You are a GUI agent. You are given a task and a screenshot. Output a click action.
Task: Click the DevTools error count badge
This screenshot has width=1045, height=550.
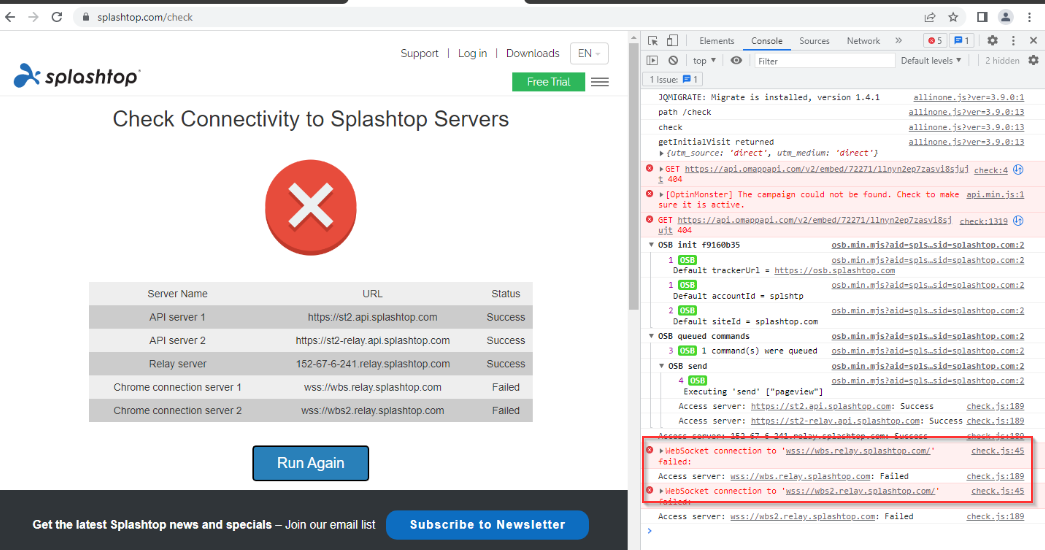pyautogui.click(x=935, y=41)
